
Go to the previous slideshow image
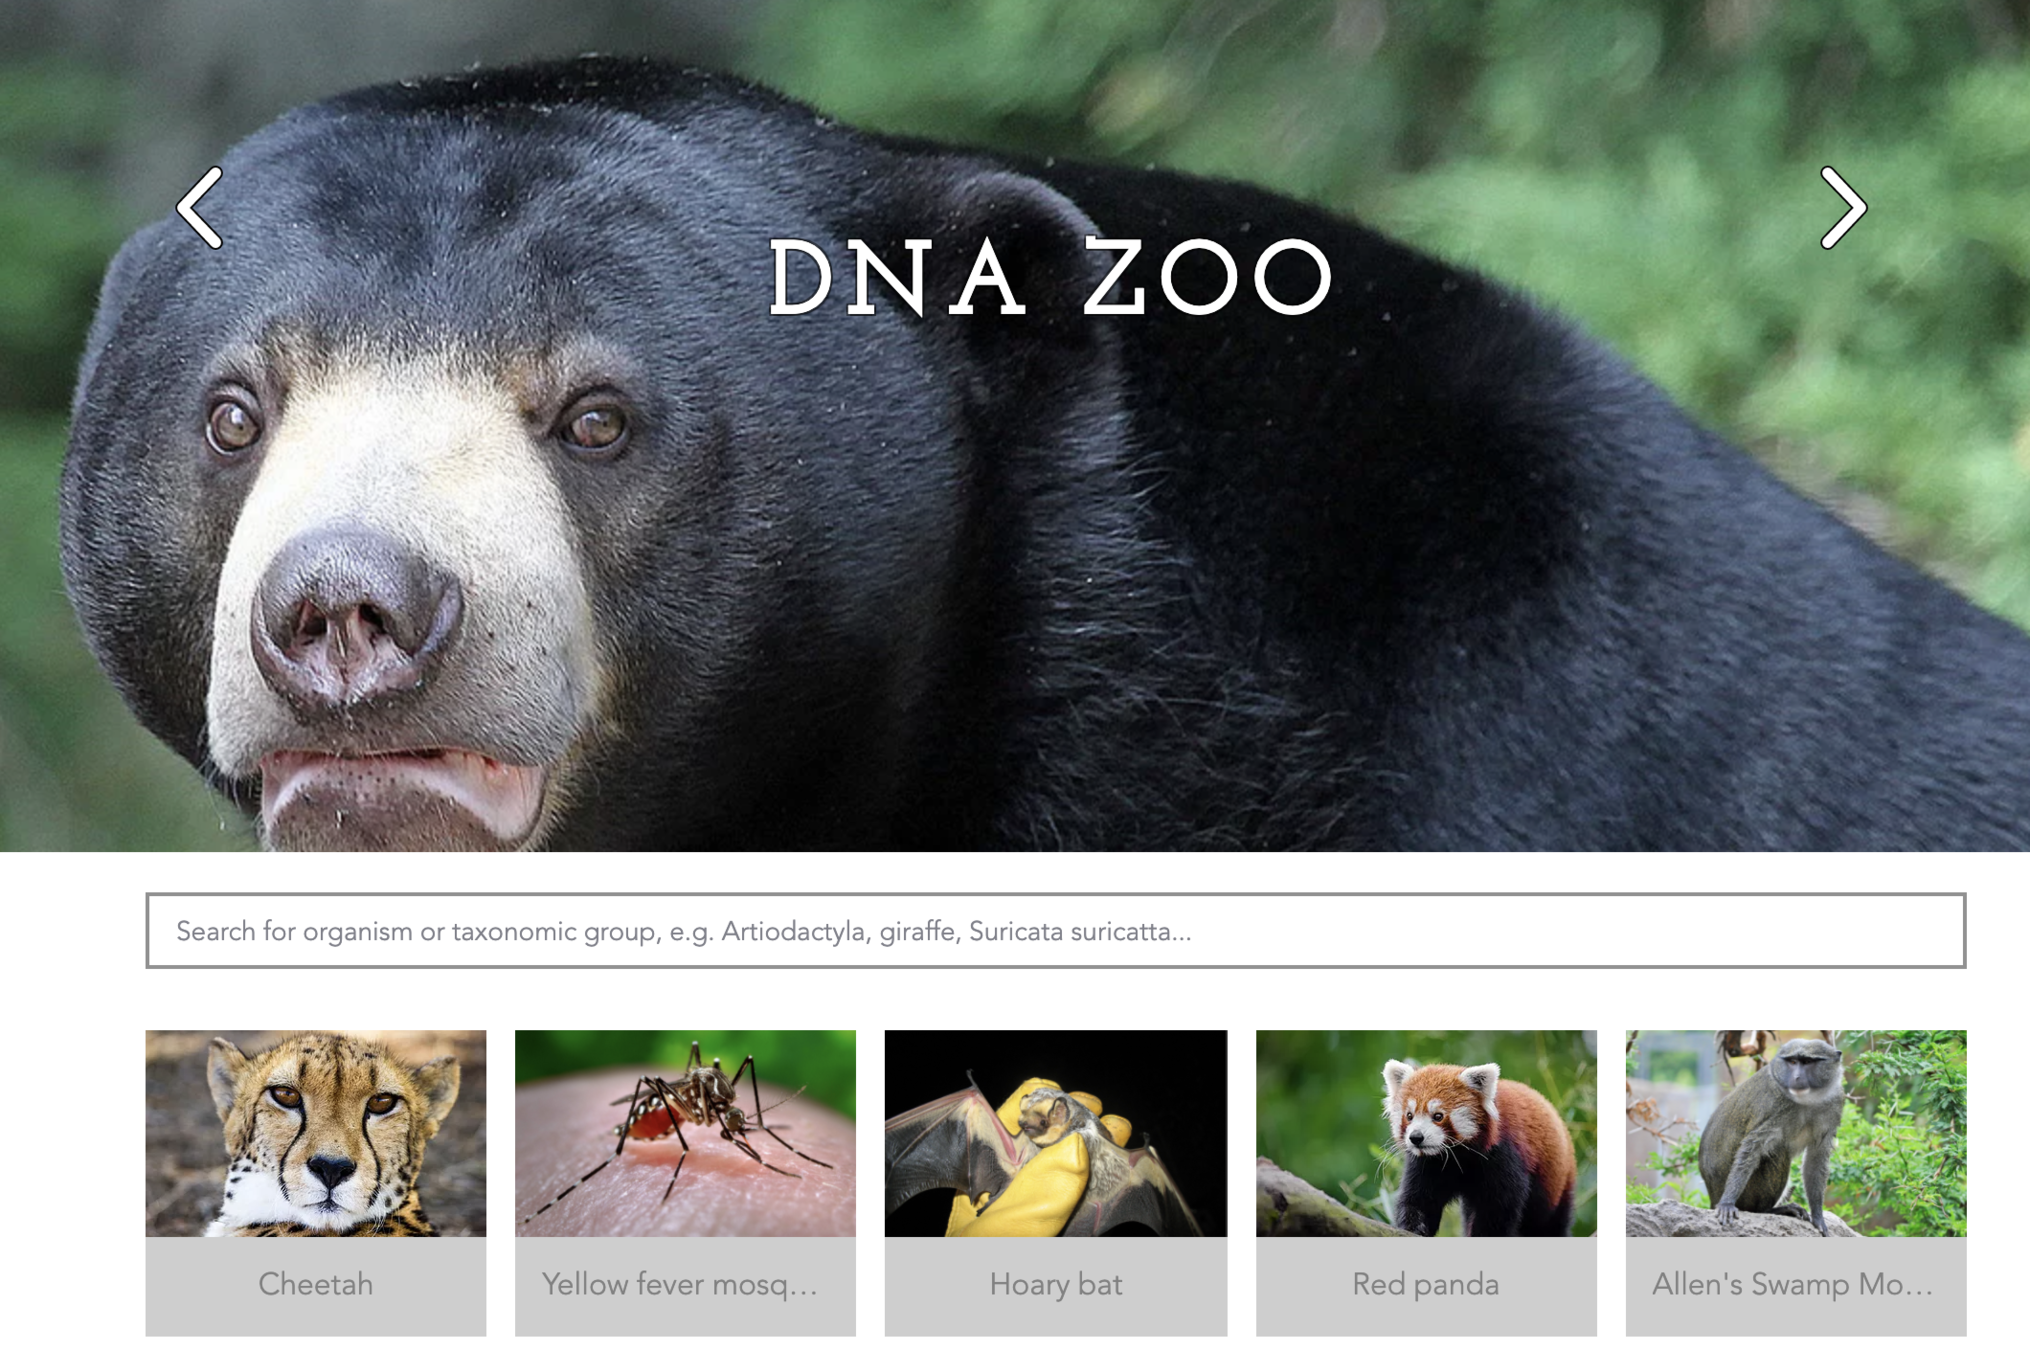coord(200,207)
